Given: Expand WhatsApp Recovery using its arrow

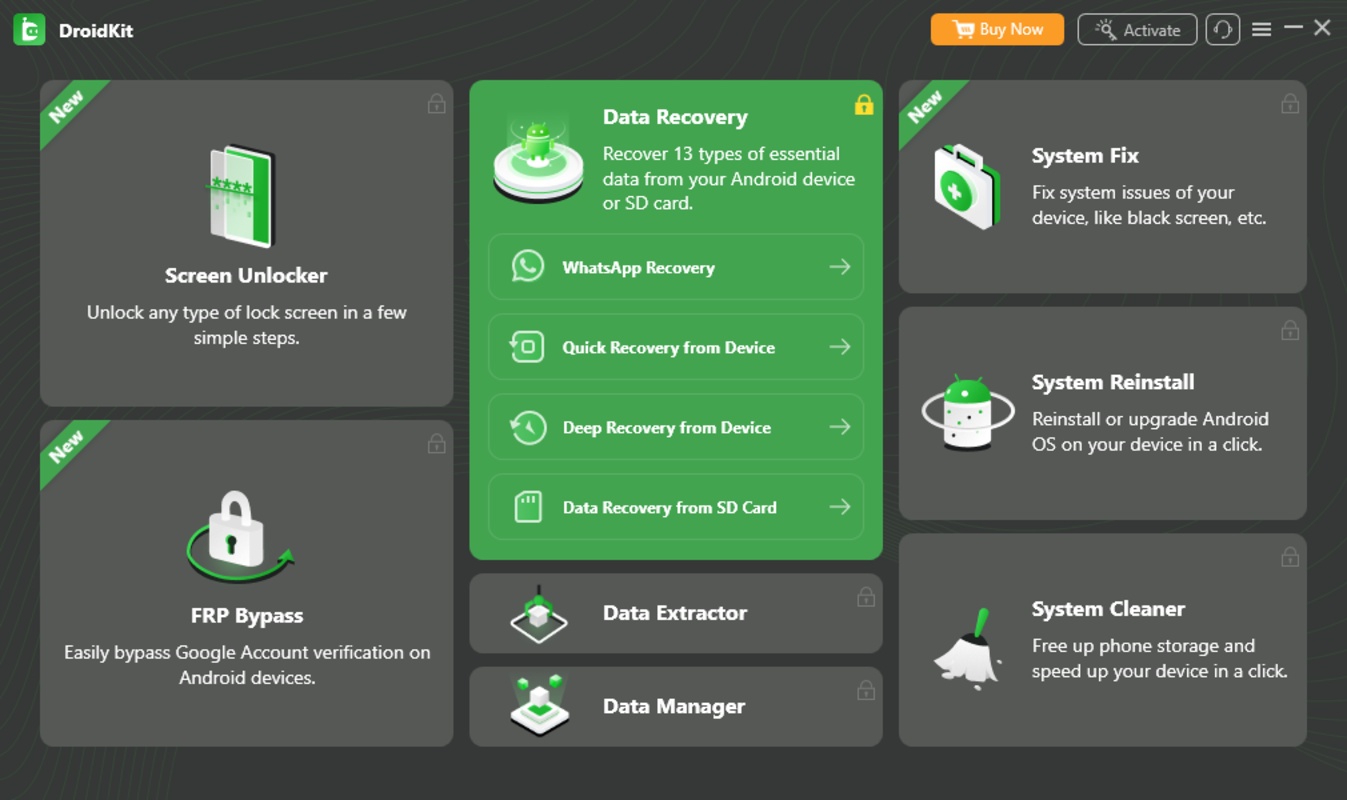Looking at the screenshot, I should (840, 266).
